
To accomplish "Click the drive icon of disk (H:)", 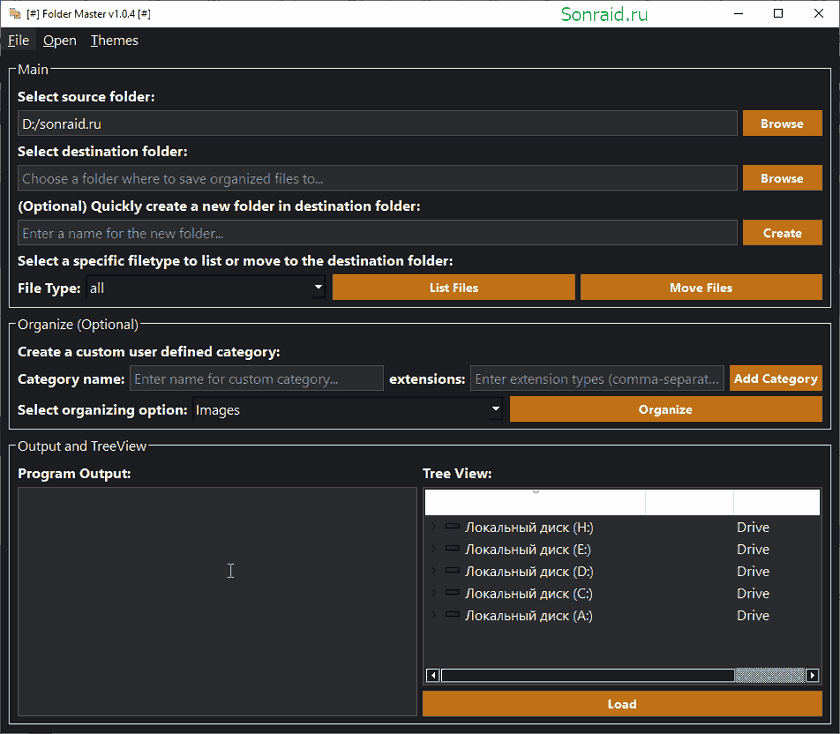I will [x=452, y=526].
